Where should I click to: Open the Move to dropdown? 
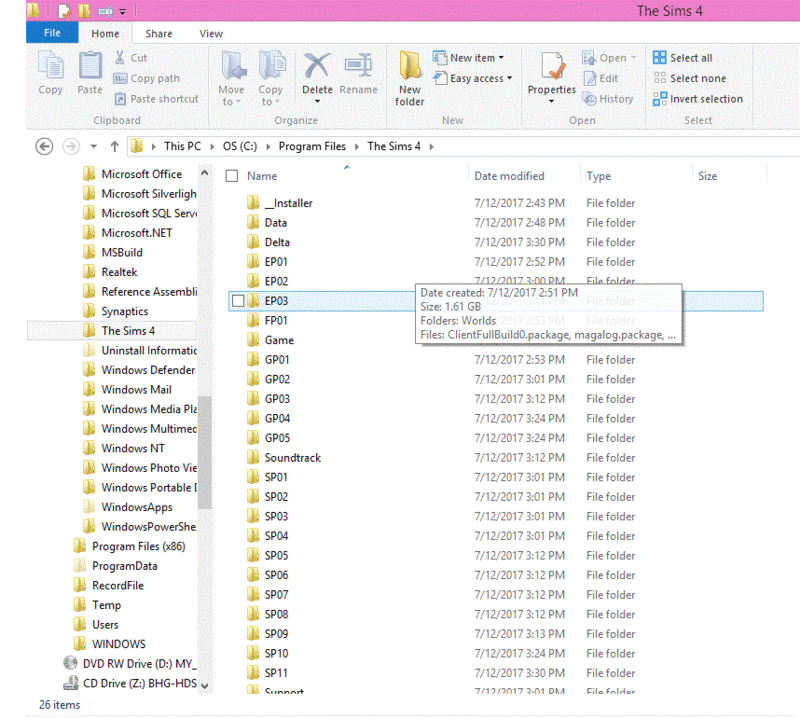click(x=232, y=79)
